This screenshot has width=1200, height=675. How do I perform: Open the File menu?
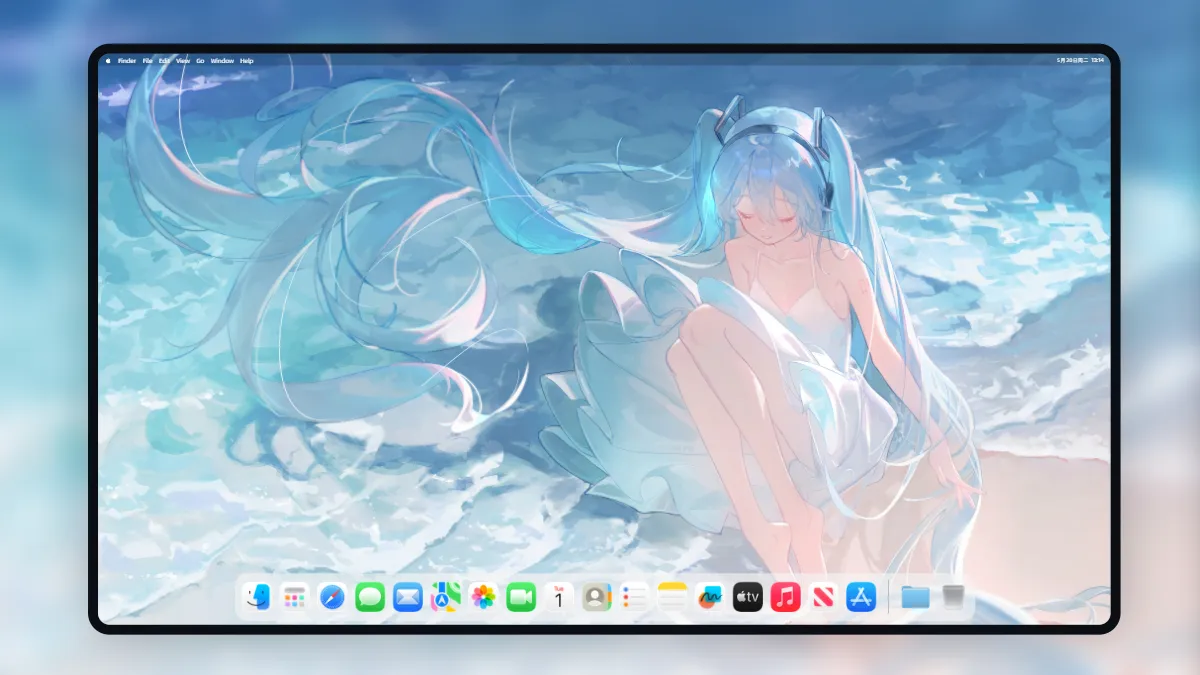(x=148, y=61)
